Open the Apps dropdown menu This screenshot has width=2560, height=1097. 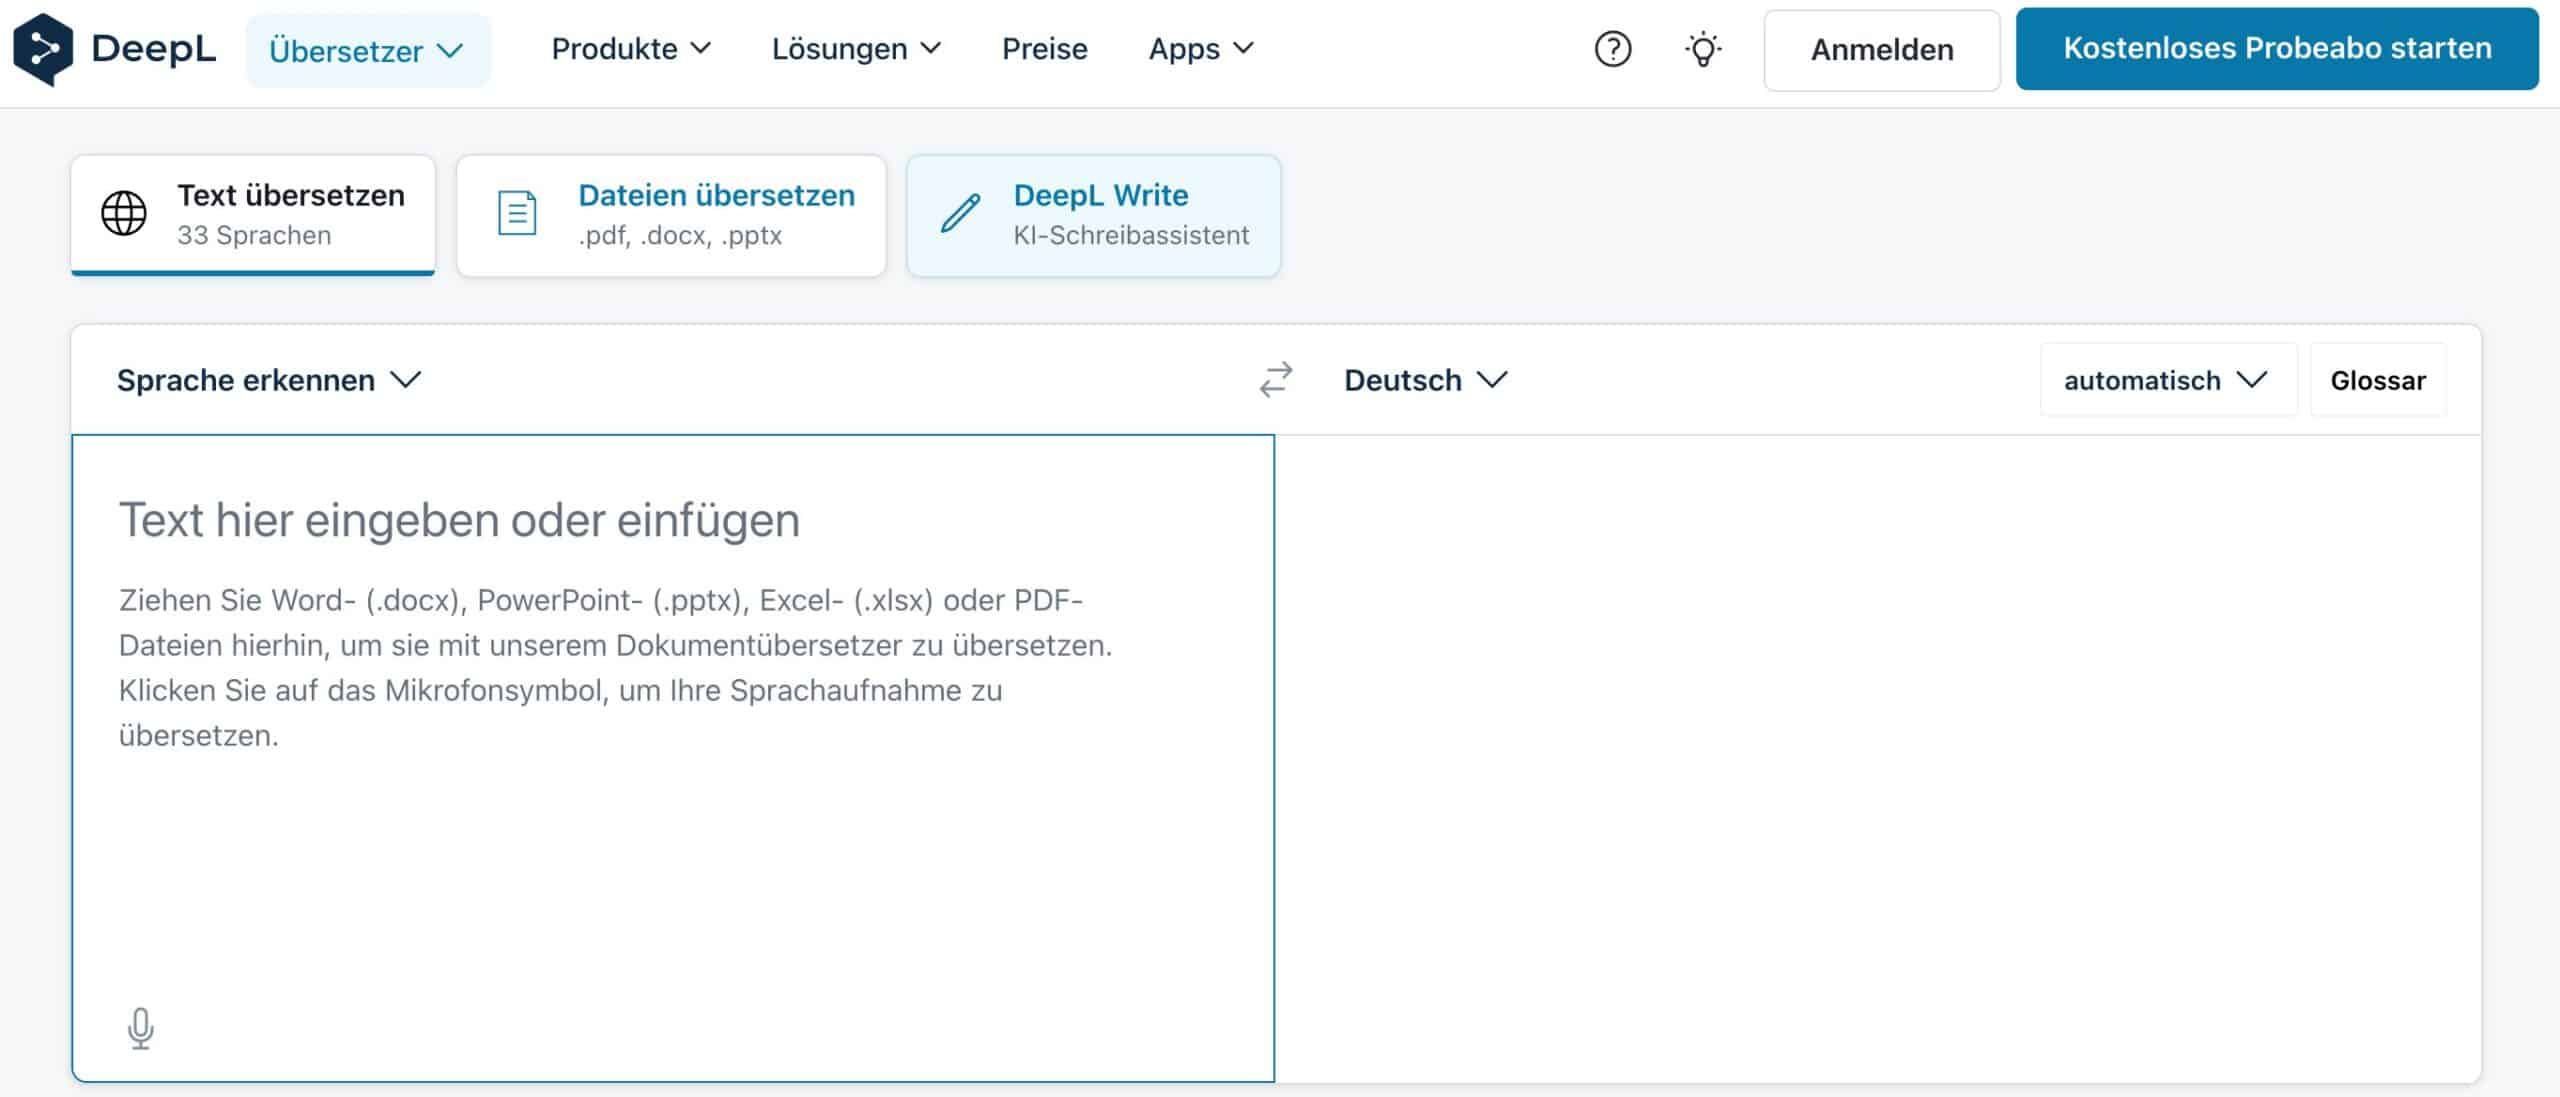(x=1200, y=48)
